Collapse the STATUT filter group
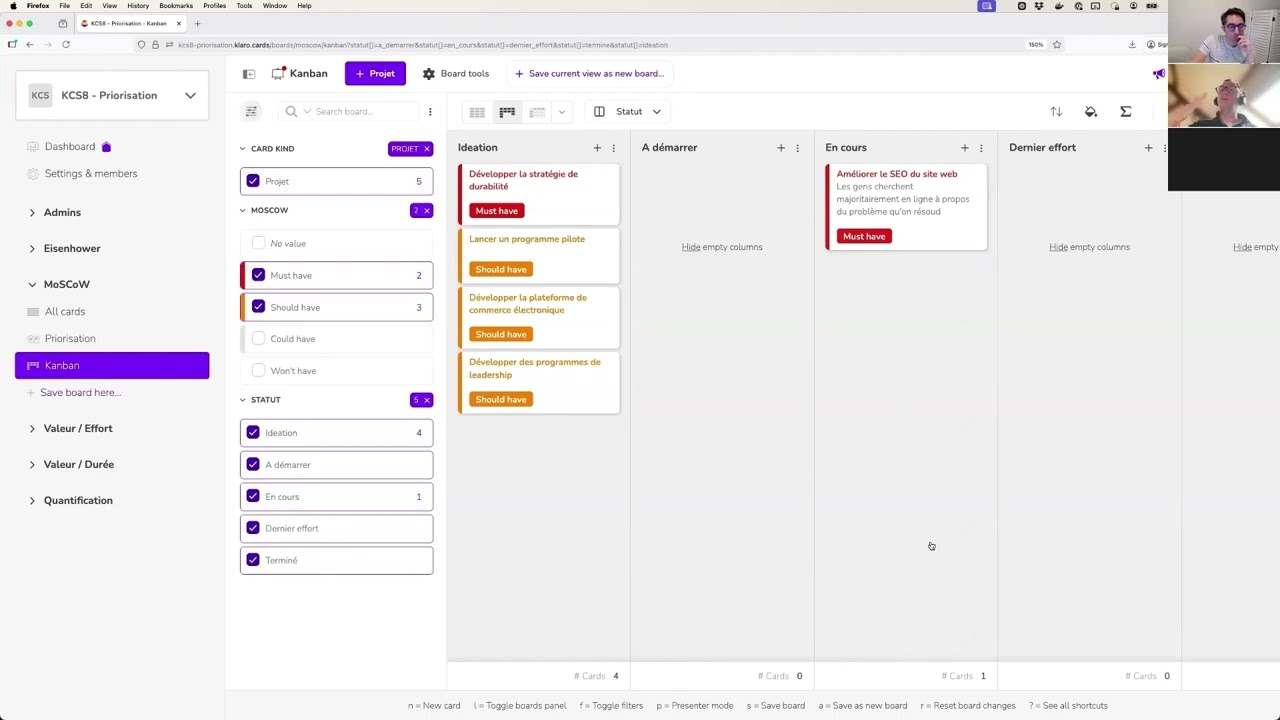 [x=242, y=400]
